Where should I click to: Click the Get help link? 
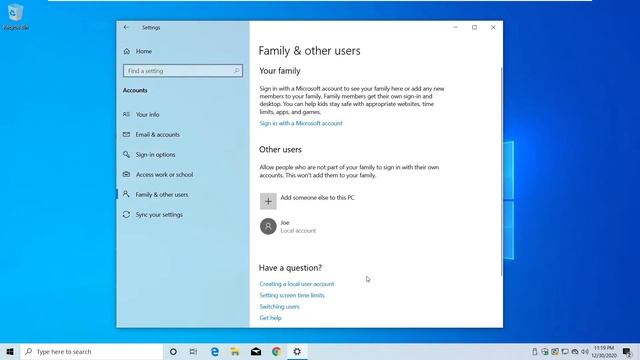coord(270,318)
